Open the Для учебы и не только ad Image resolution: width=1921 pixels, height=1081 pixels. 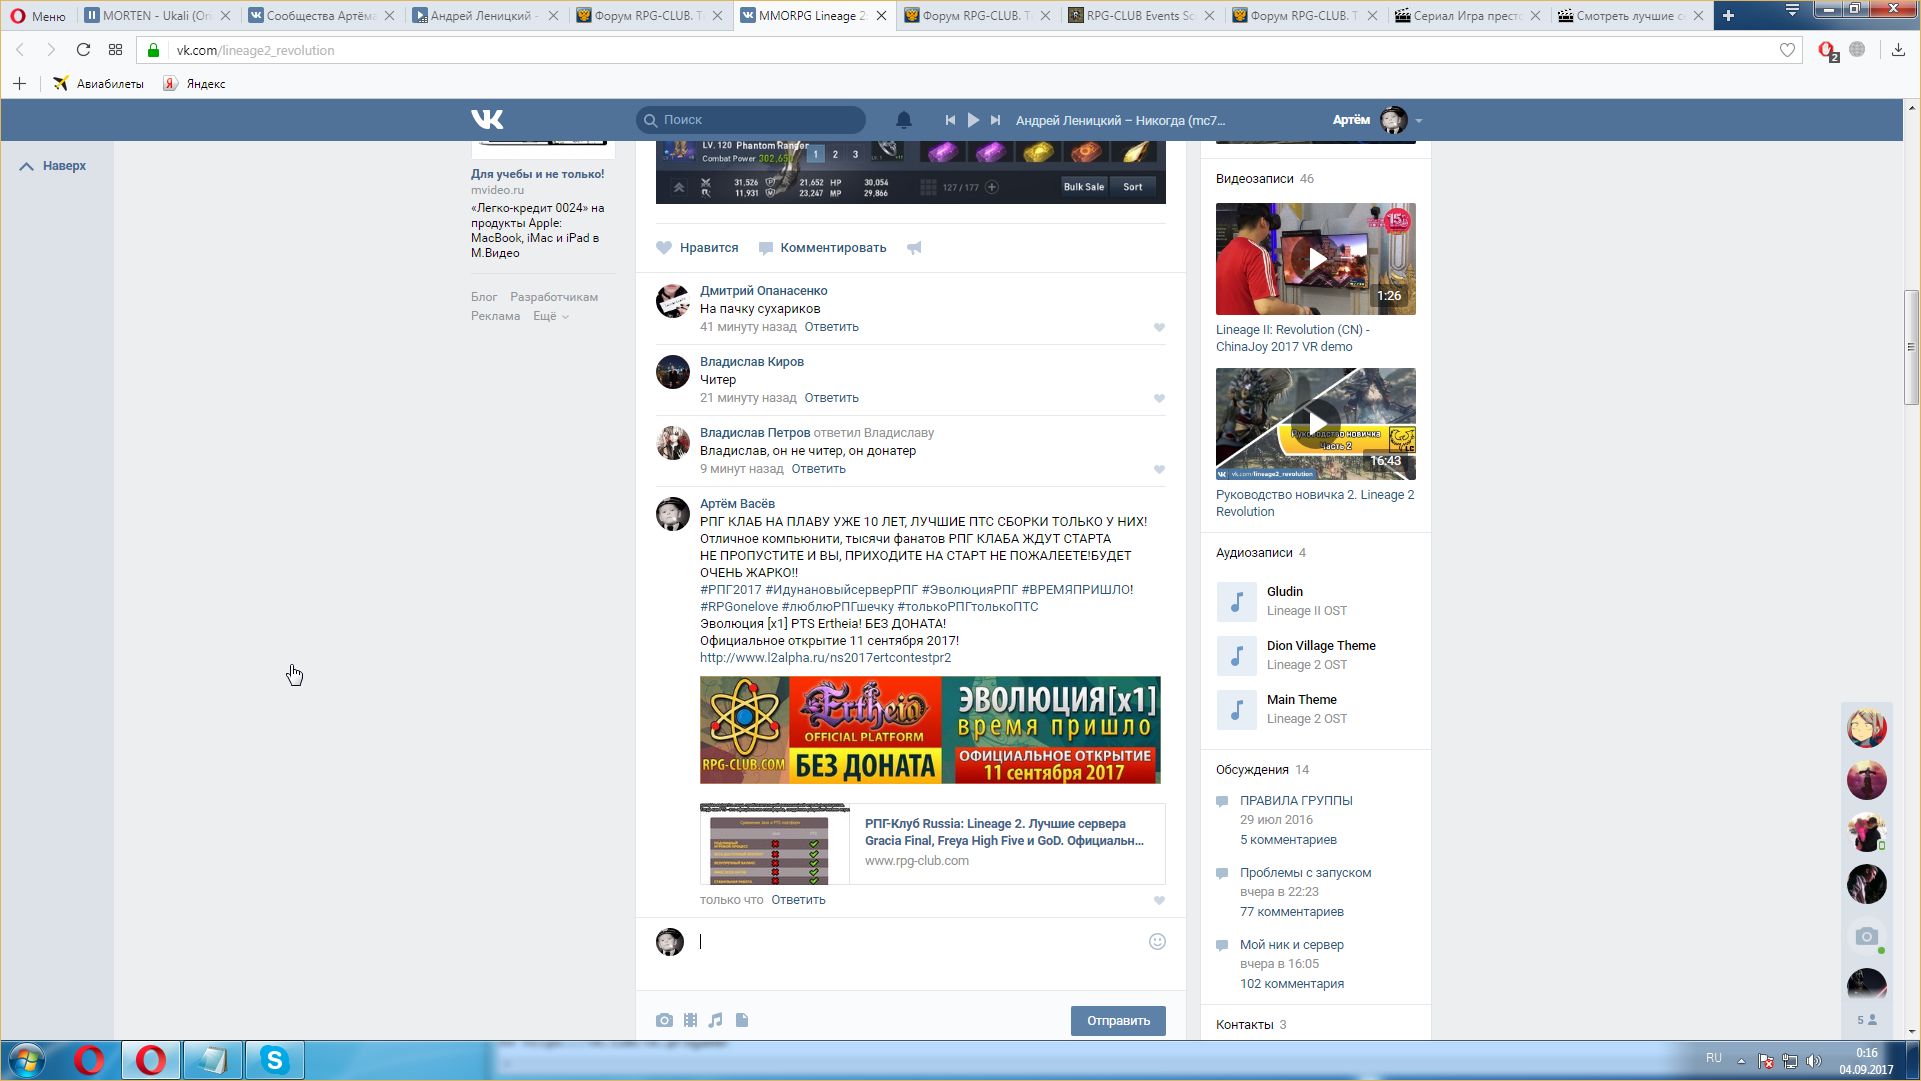pyautogui.click(x=537, y=174)
